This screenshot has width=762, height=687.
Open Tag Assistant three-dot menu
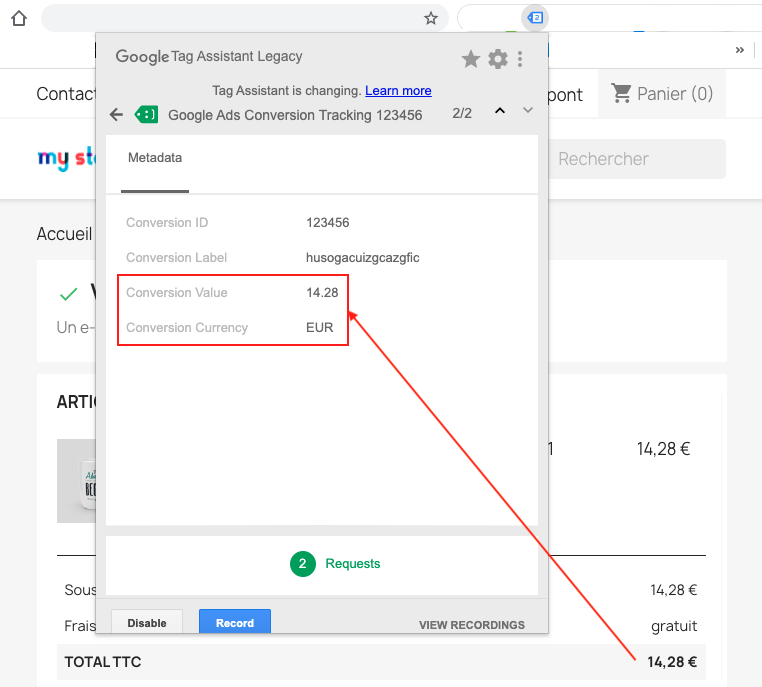coord(520,59)
